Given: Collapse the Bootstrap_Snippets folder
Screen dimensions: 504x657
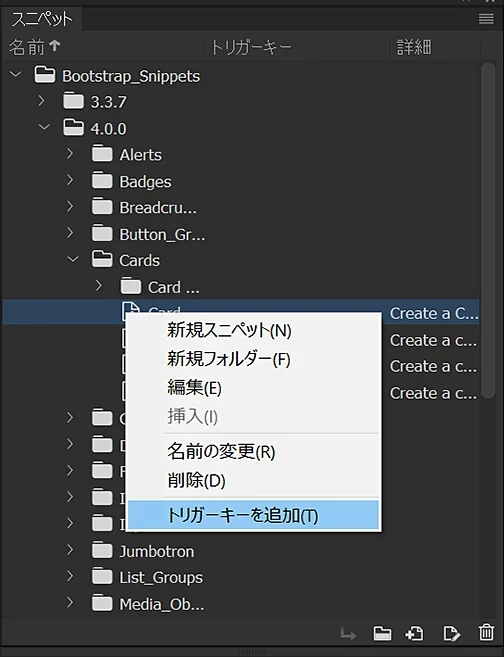Looking at the screenshot, I should pos(16,75).
